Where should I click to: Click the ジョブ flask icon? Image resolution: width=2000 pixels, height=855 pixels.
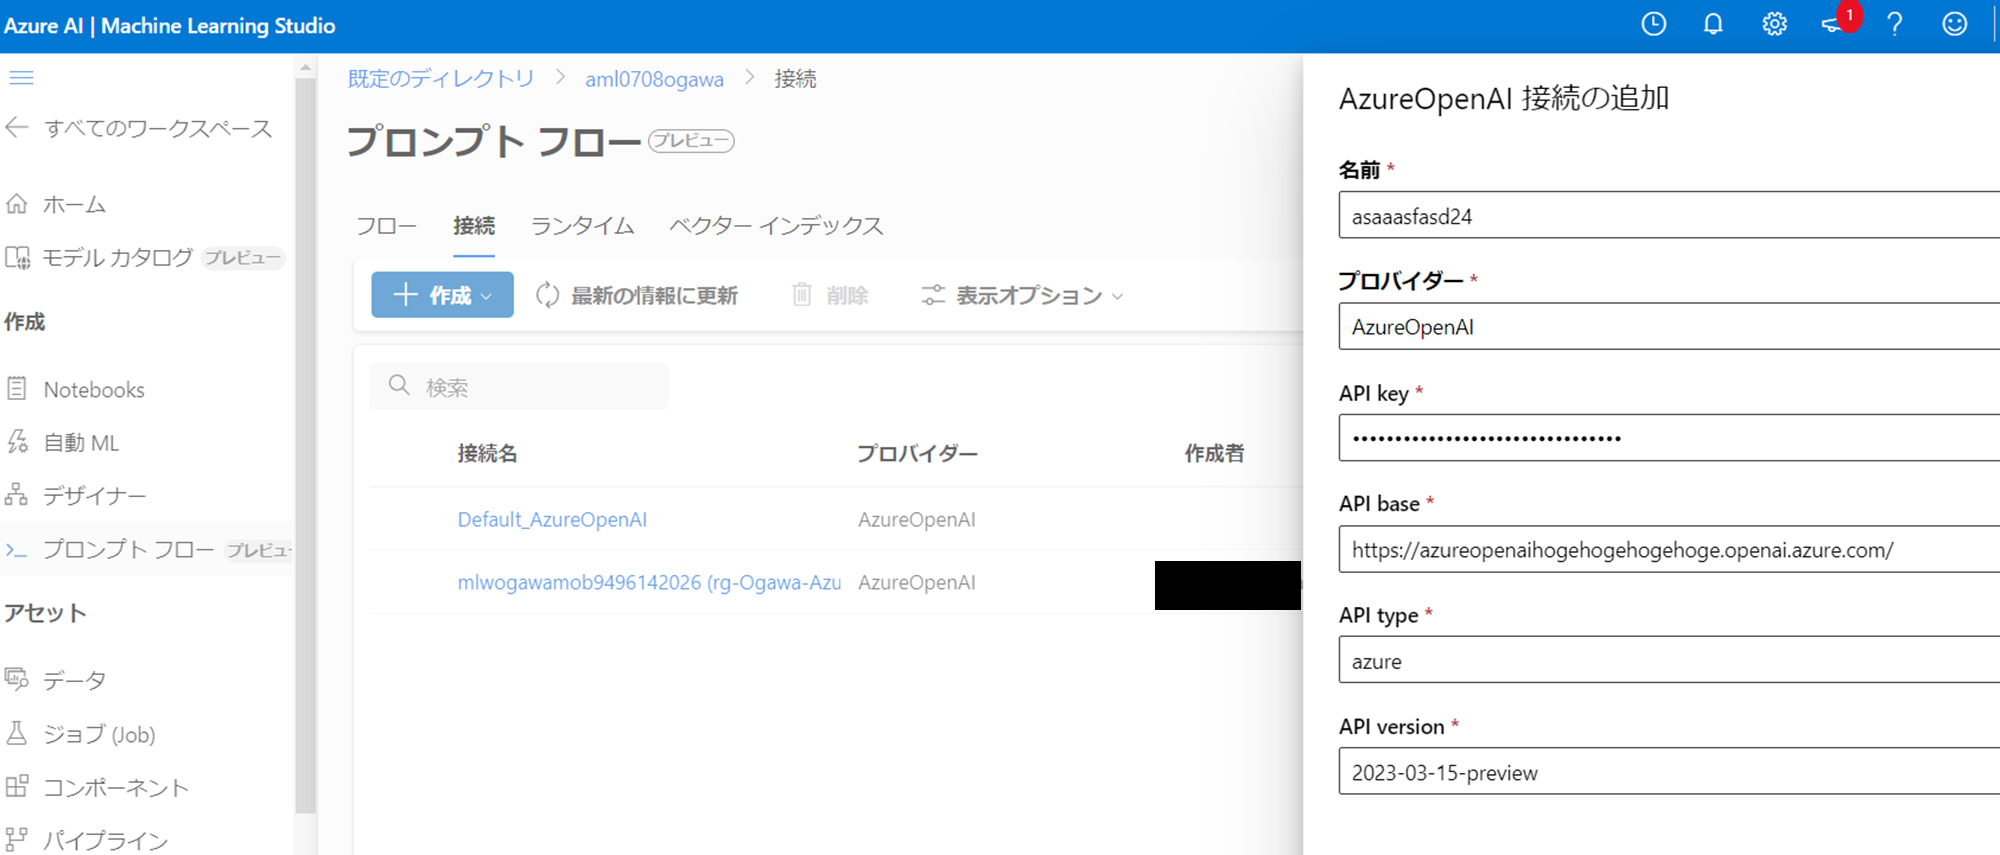click(x=16, y=733)
